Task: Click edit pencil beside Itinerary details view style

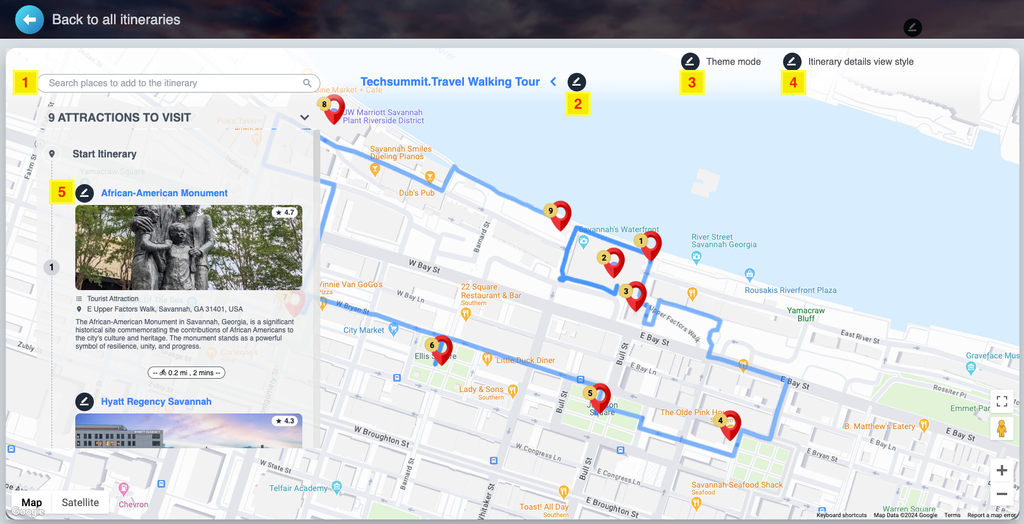Action: click(x=792, y=61)
